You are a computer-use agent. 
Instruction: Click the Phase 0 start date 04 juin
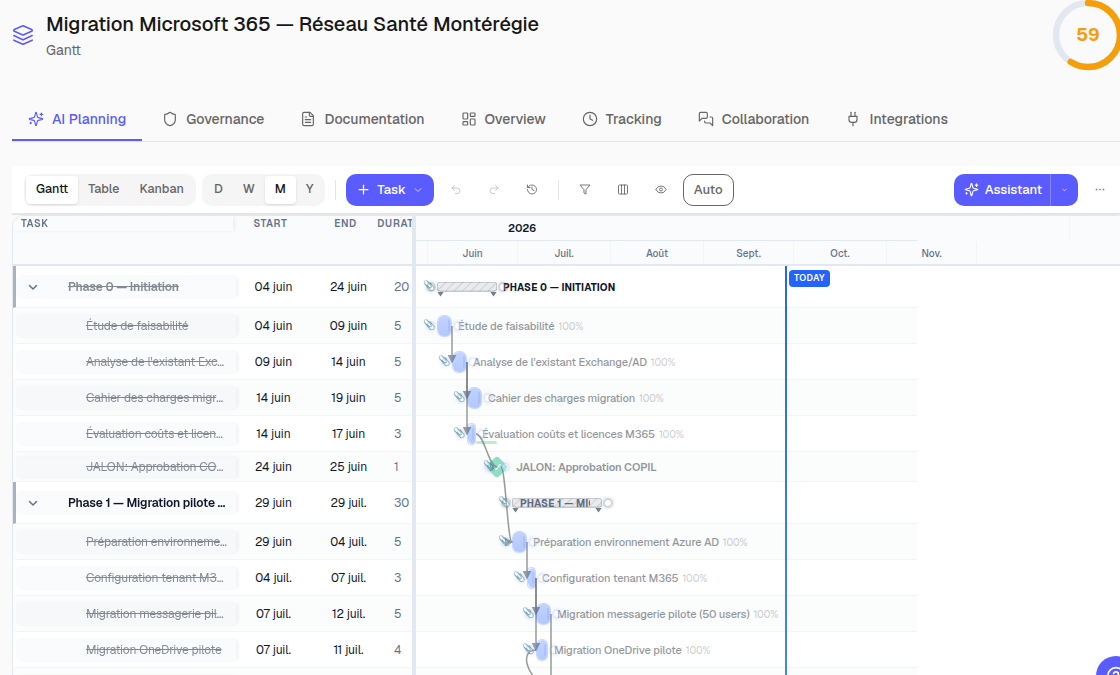274,287
